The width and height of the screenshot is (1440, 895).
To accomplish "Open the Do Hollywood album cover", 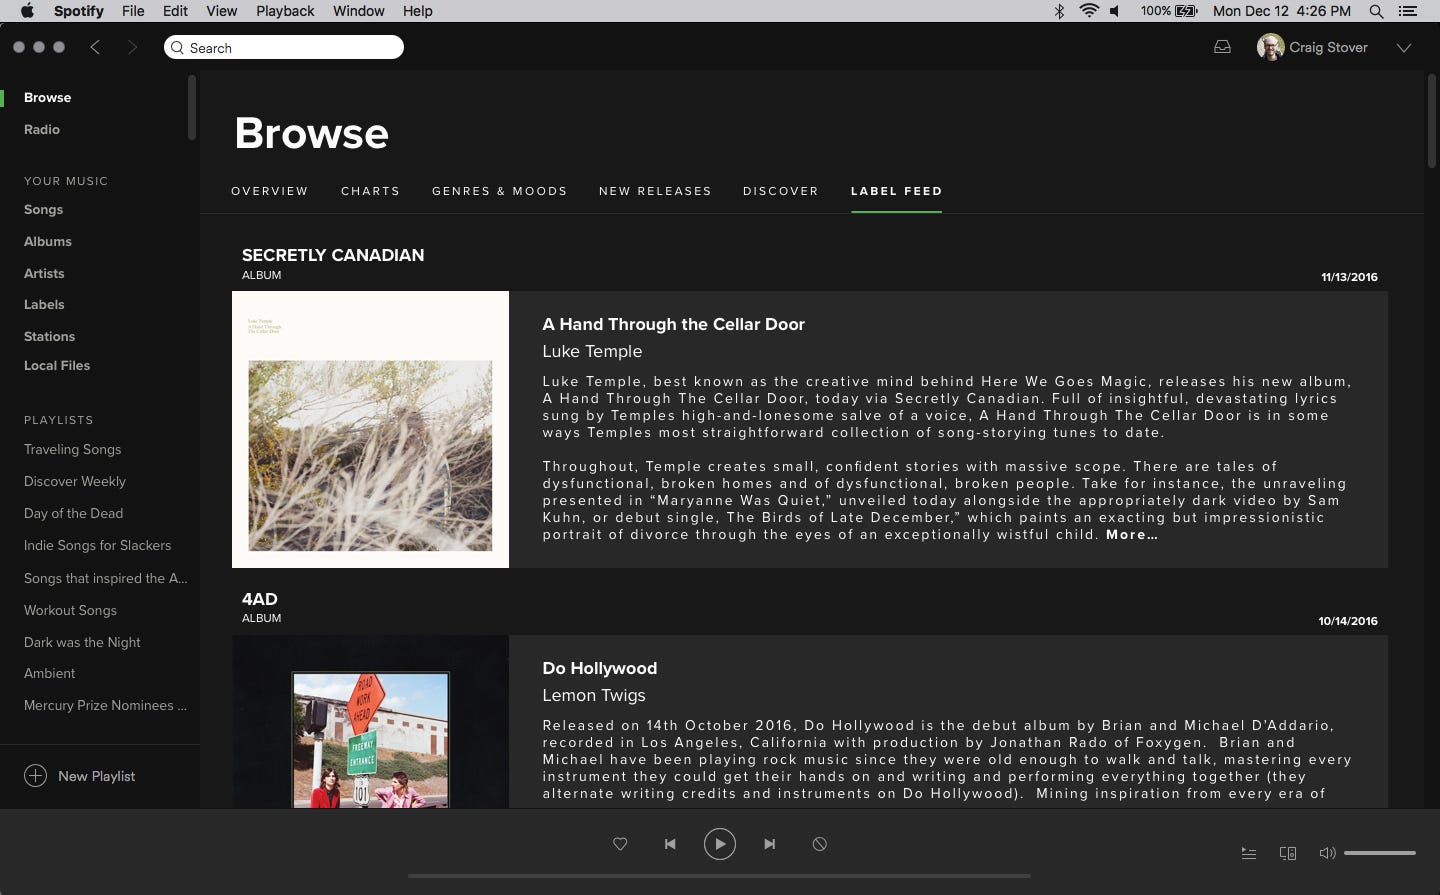I will [x=370, y=722].
